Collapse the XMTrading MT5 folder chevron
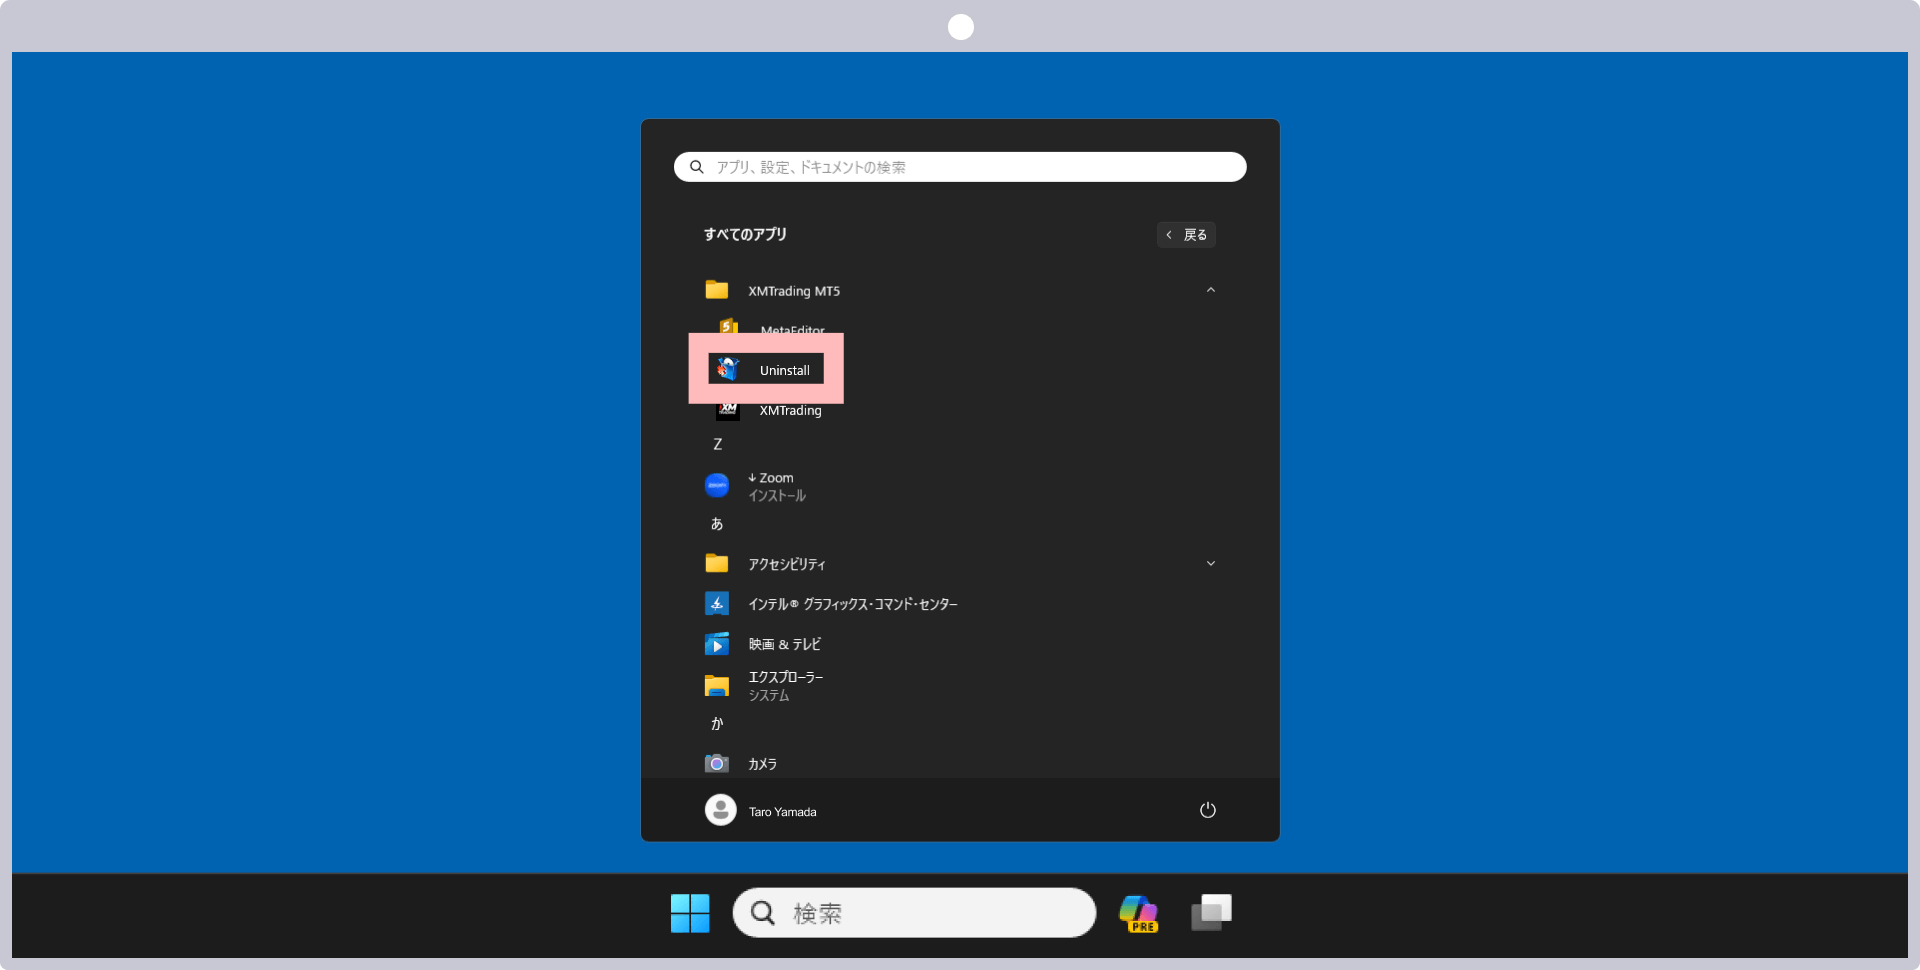Image resolution: width=1920 pixels, height=970 pixels. click(x=1211, y=290)
